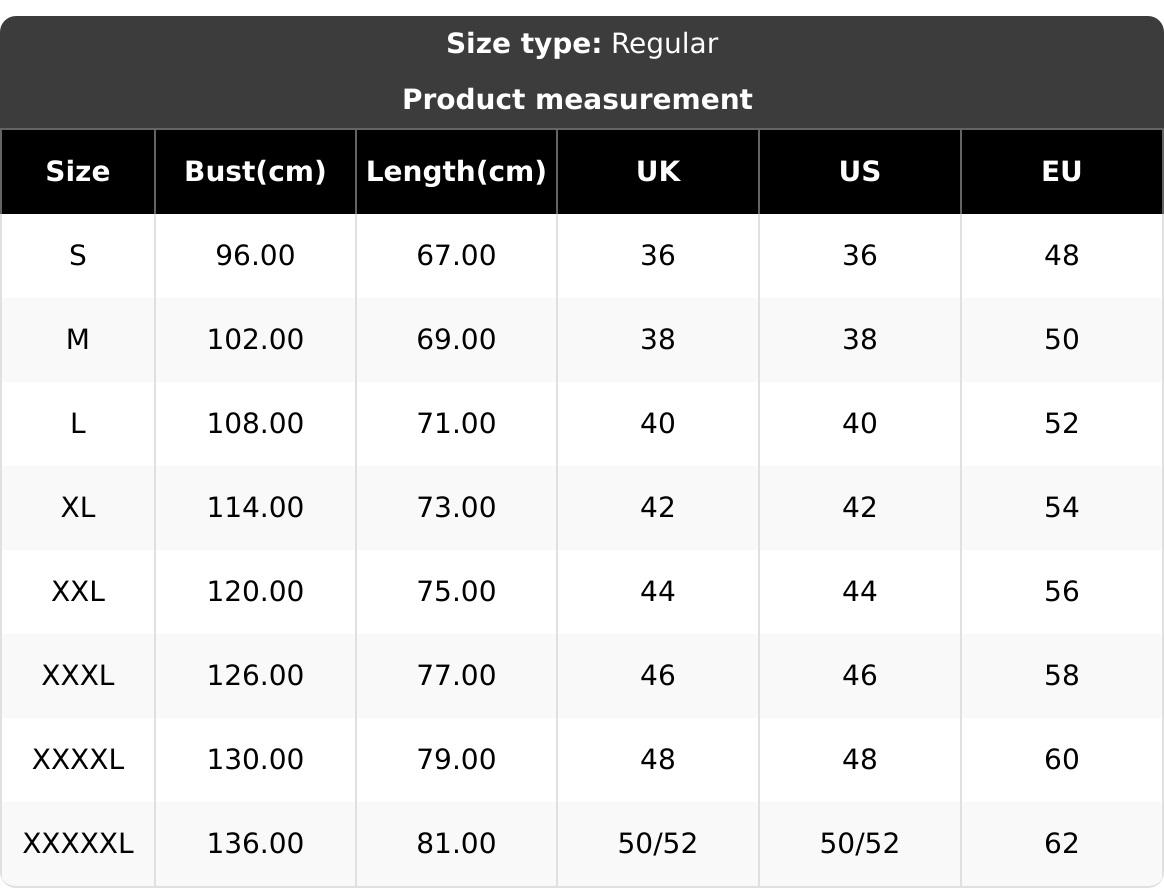Select the M size row label
Screen dimensions: 1164x888
click(x=78, y=340)
